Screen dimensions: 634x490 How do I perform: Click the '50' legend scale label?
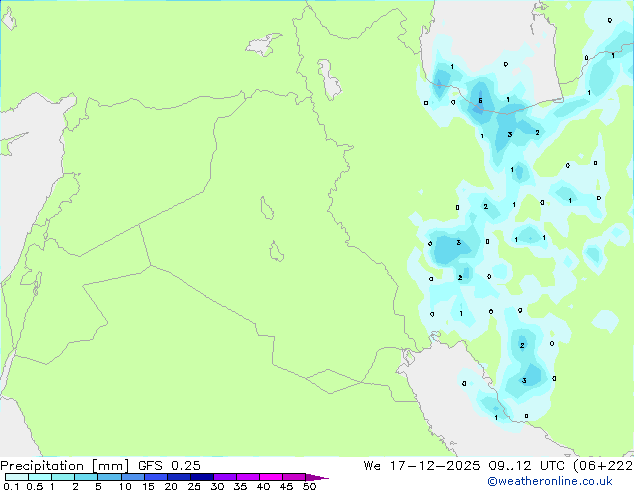[x=309, y=486]
